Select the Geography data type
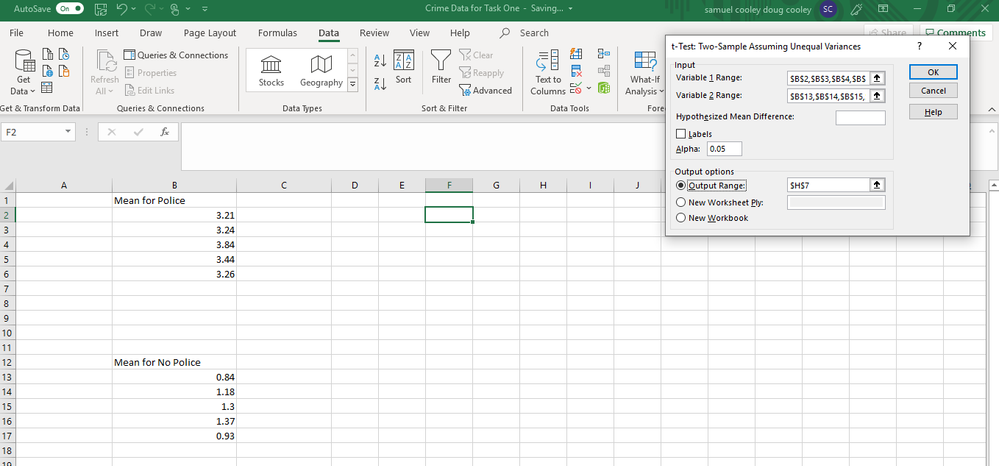 321,71
